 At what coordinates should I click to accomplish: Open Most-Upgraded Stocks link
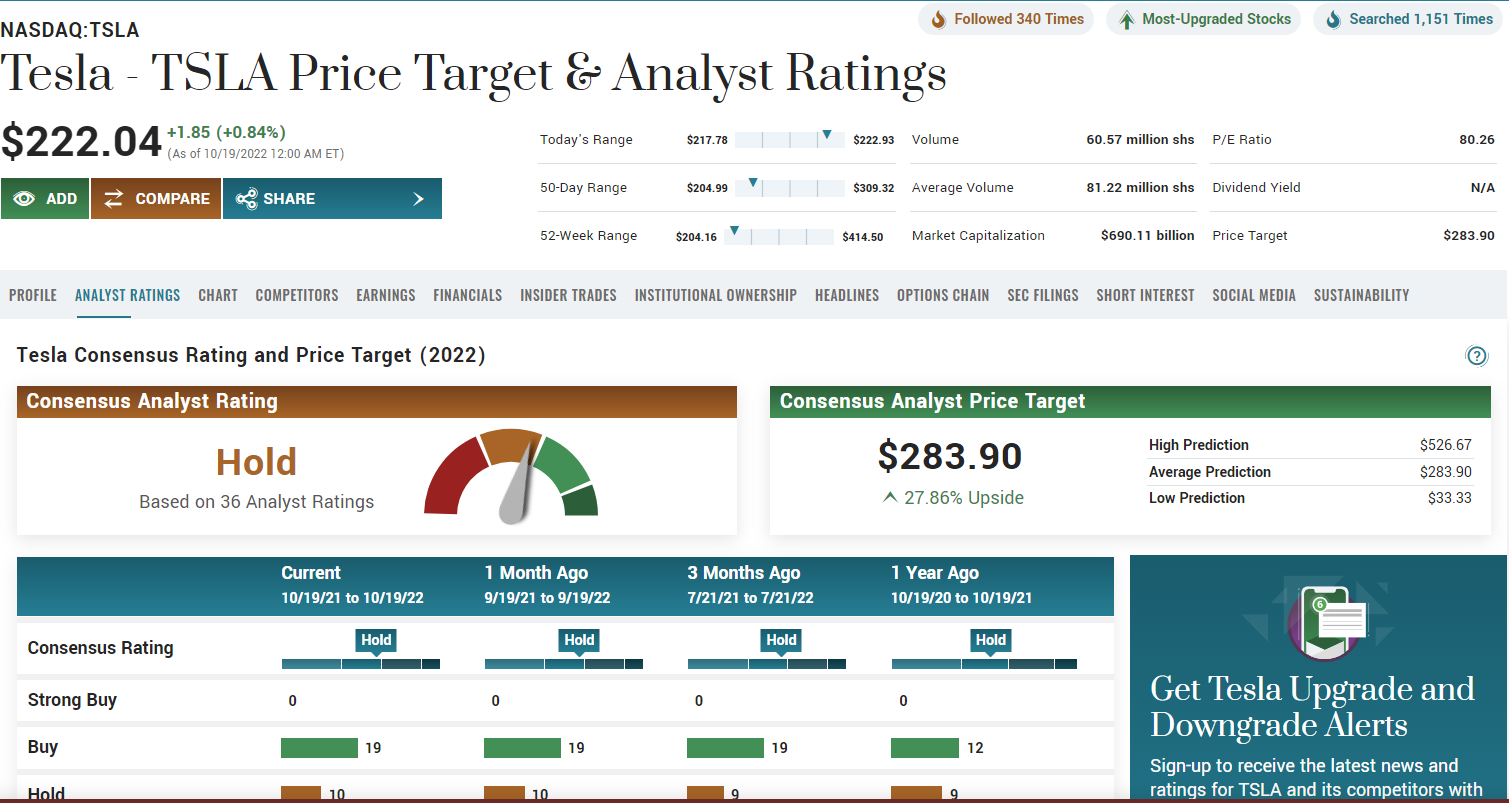tap(1203, 19)
